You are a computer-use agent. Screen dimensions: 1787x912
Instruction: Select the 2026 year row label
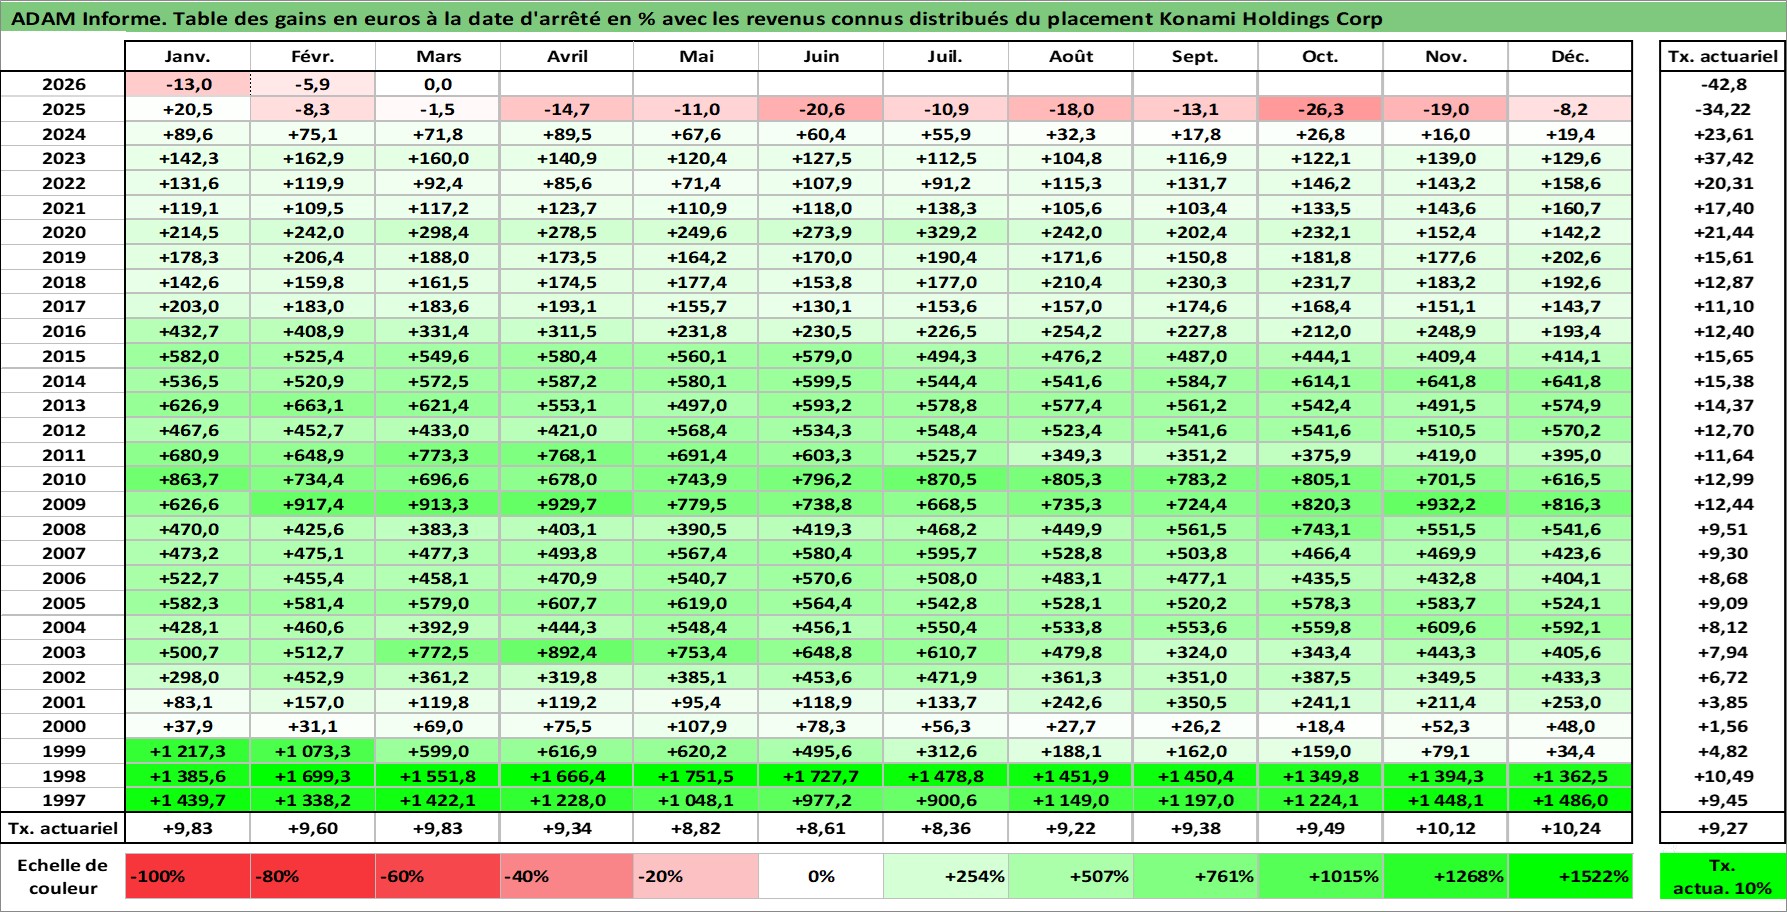(x=63, y=84)
